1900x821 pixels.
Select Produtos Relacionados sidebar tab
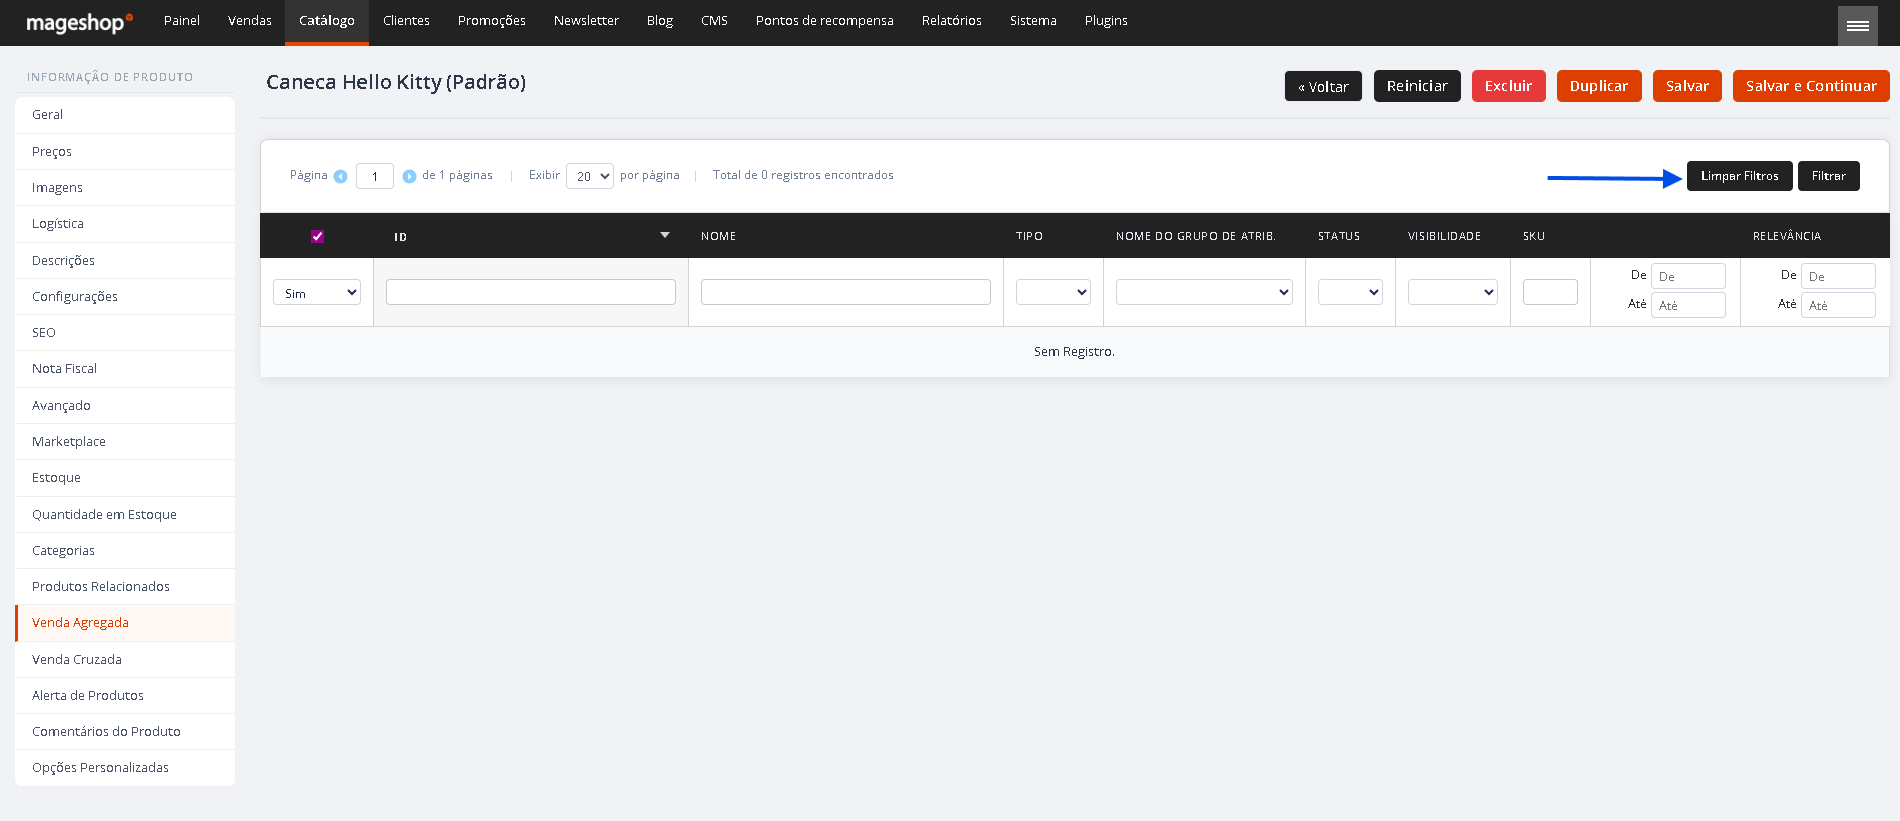[x=125, y=587]
